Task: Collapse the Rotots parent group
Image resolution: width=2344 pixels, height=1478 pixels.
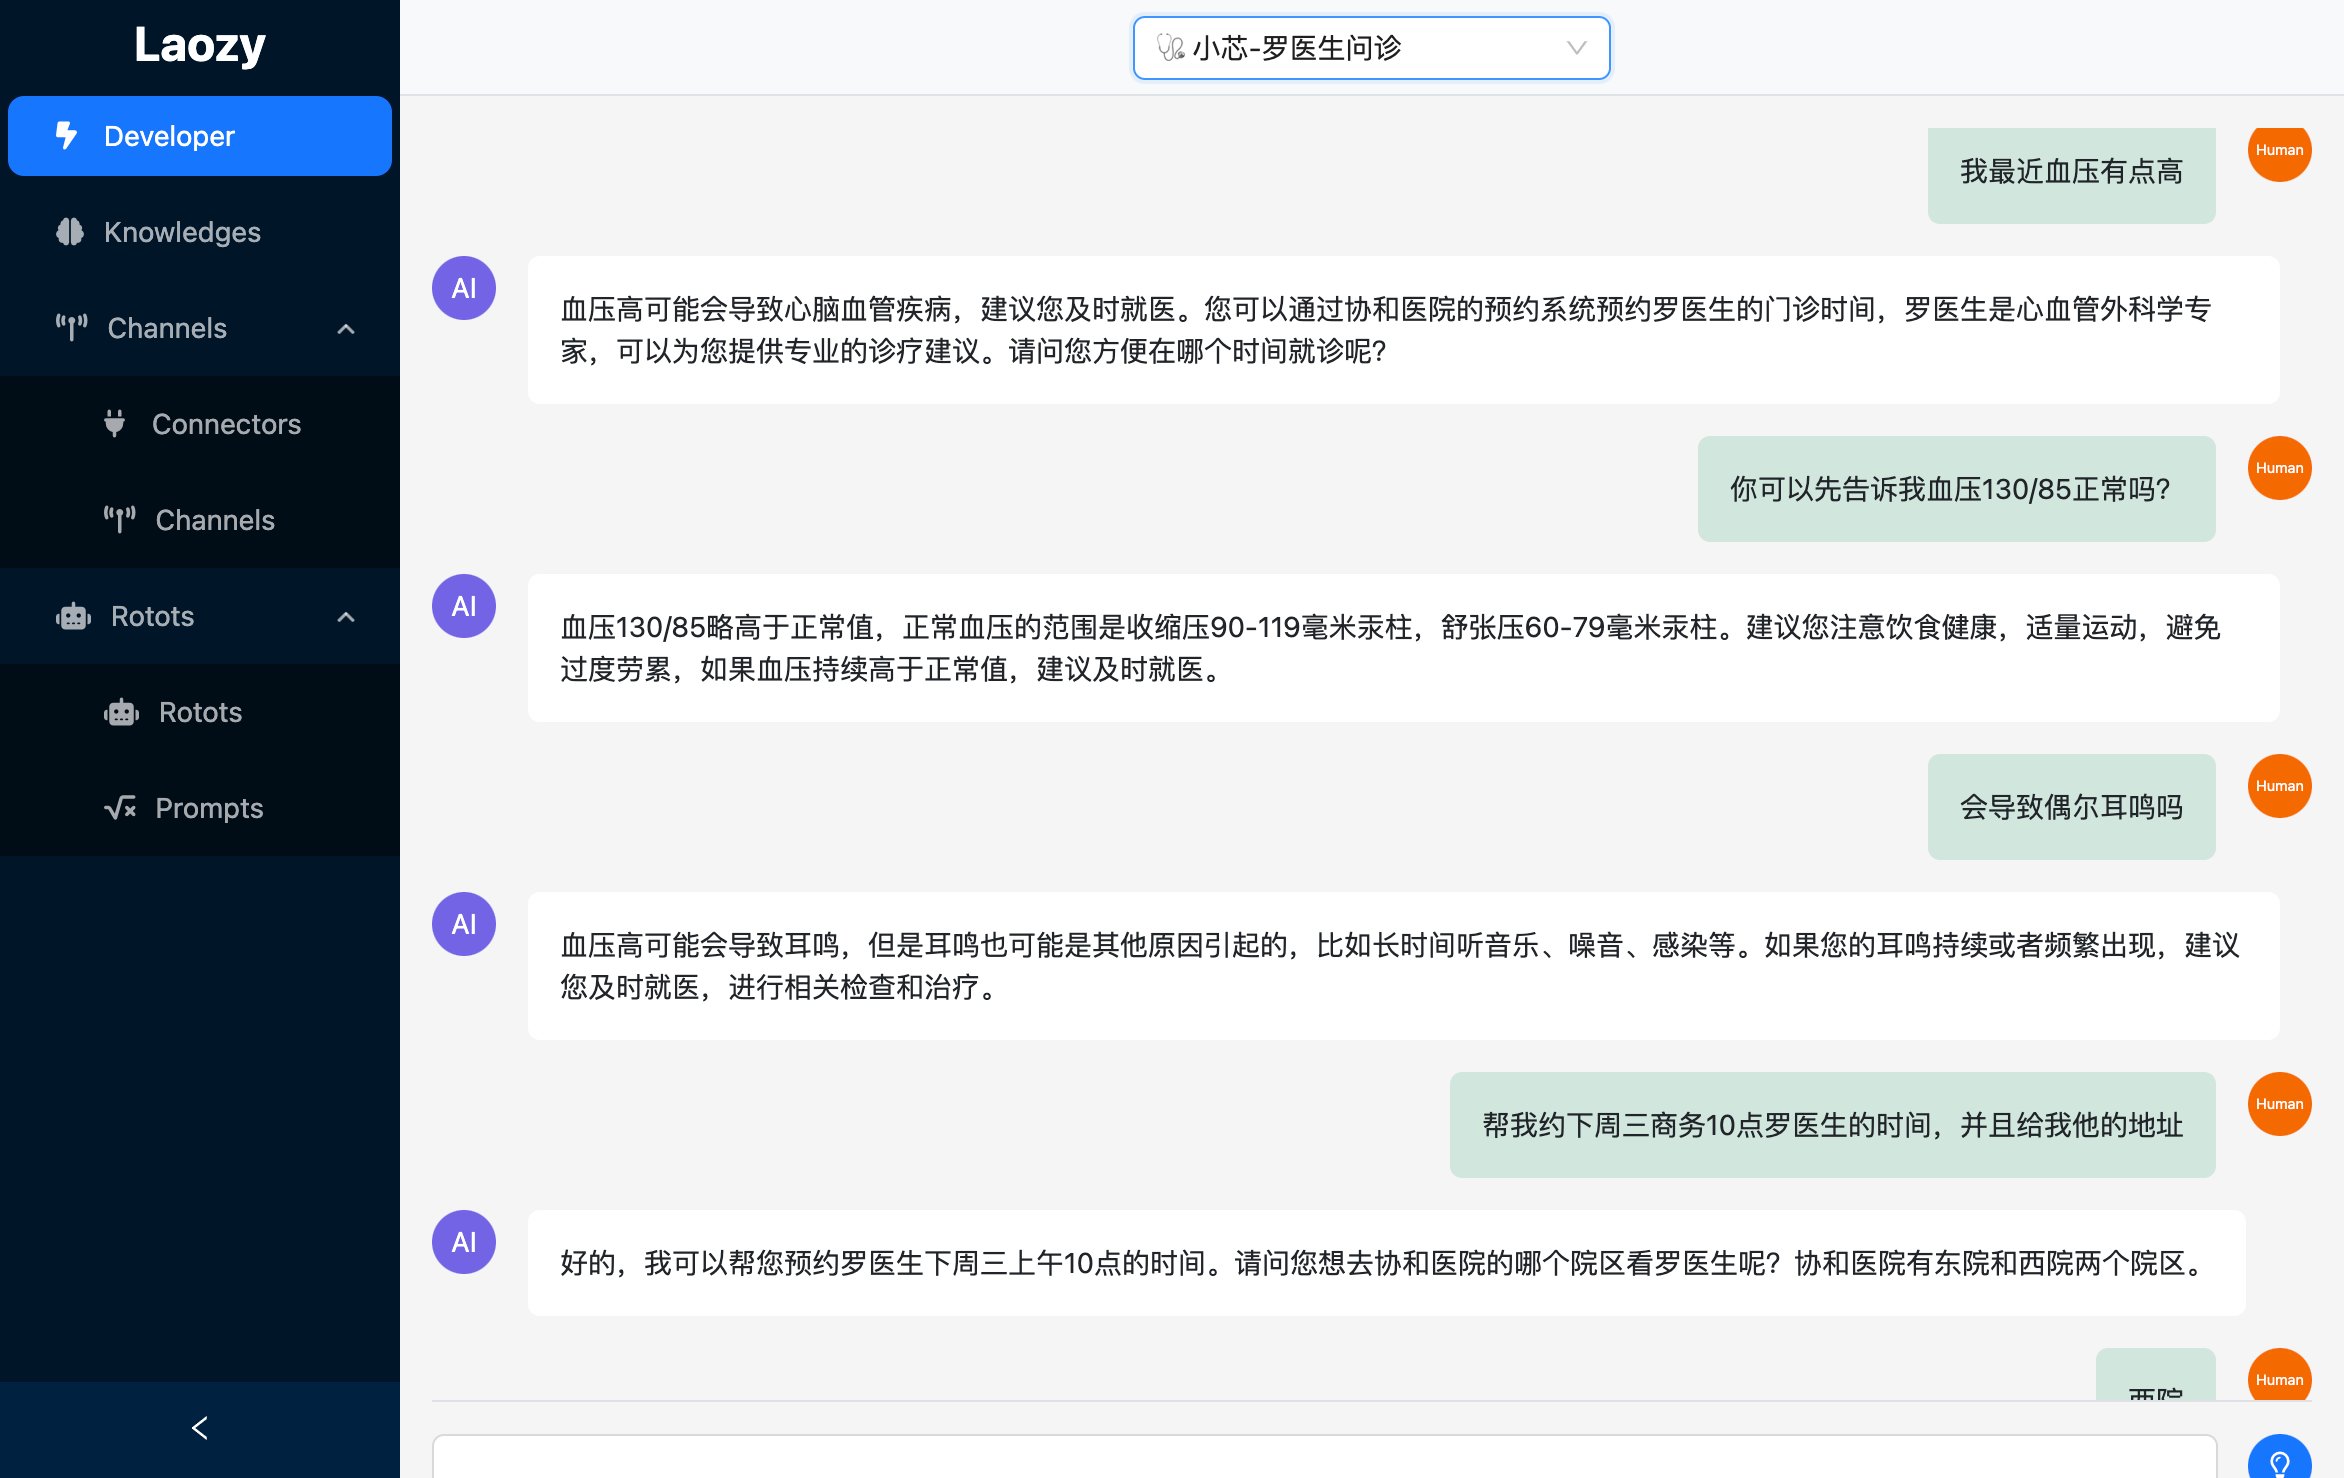Action: click(x=200, y=616)
